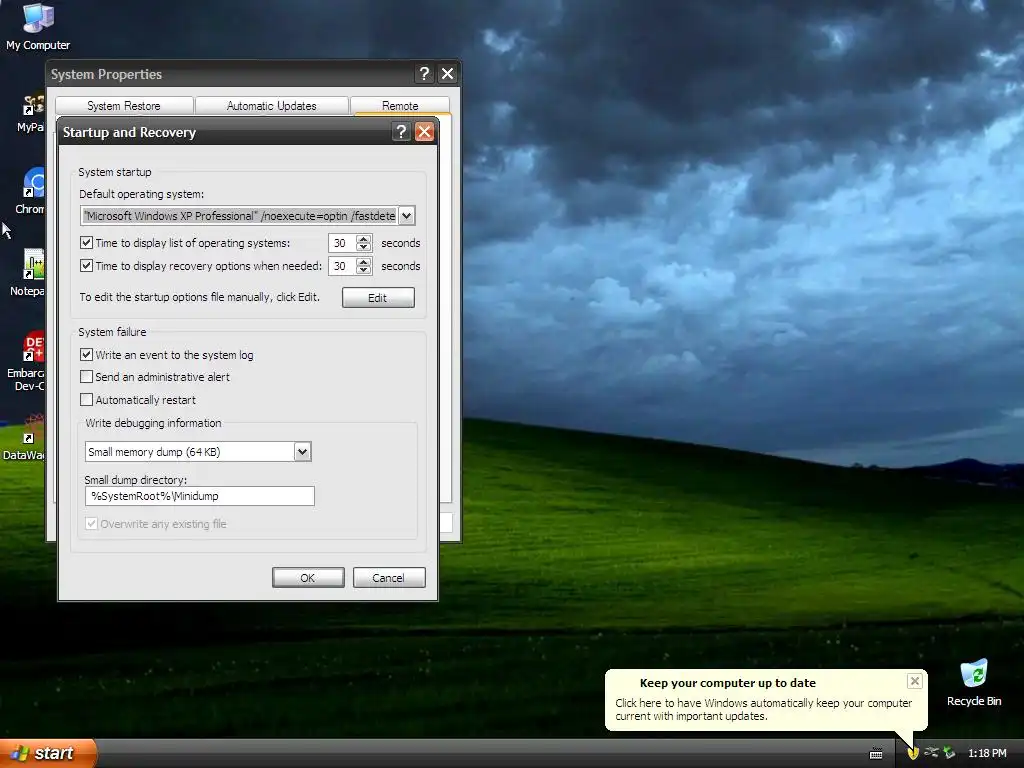Click the on-screen keyboard icon in taskbar
The width and height of the screenshot is (1024, 768).
(x=876, y=754)
